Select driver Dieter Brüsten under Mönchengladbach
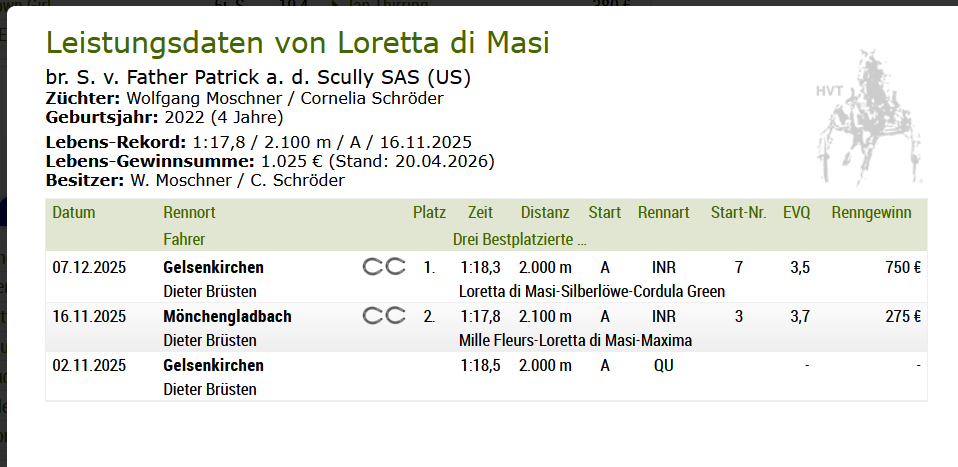Image resolution: width=958 pixels, height=467 pixels. tap(209, 340)
